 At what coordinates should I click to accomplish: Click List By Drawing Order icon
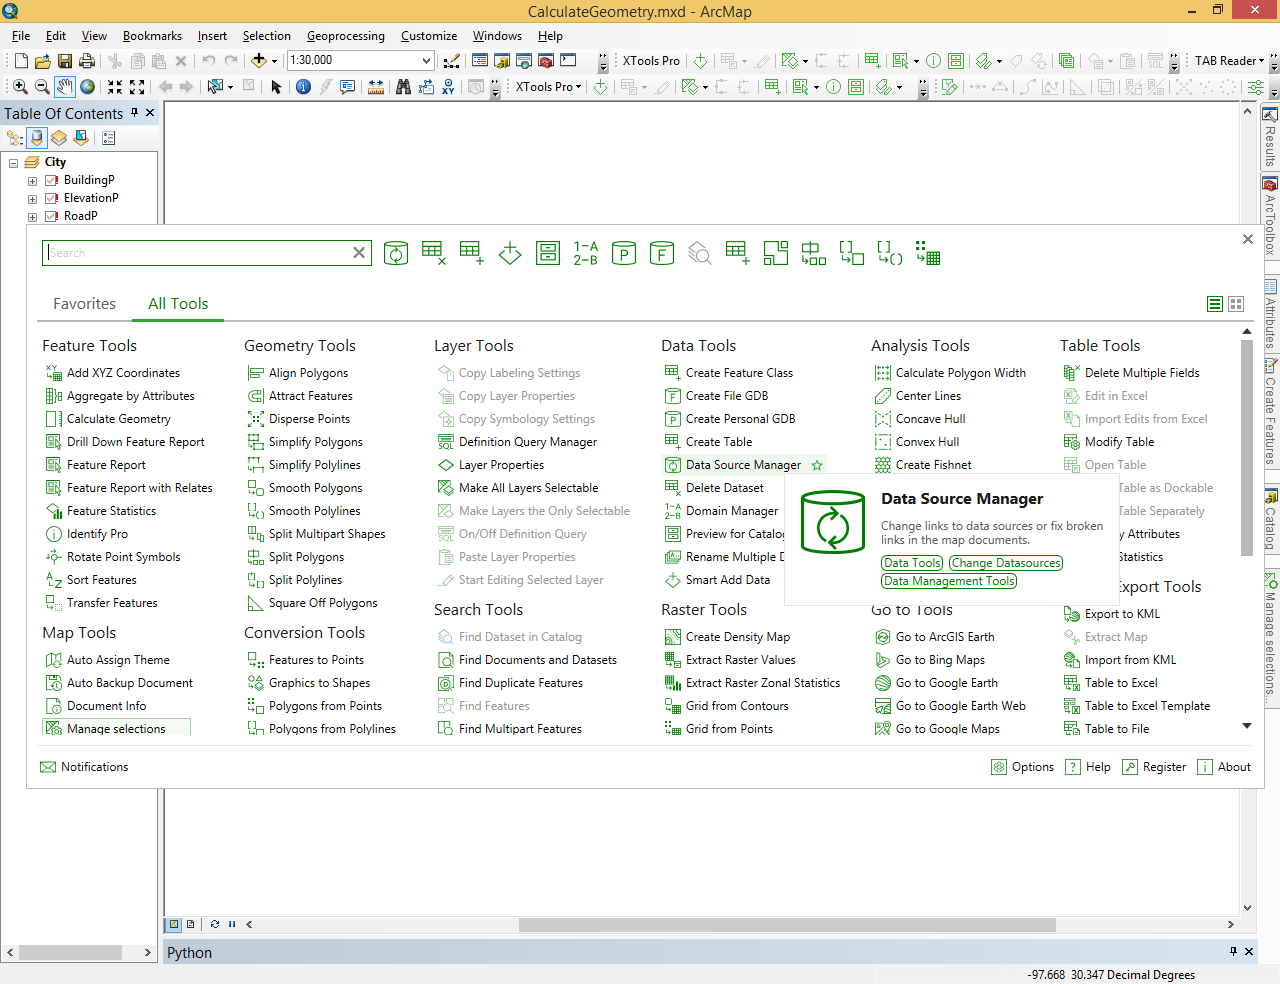tap(15, 138)
